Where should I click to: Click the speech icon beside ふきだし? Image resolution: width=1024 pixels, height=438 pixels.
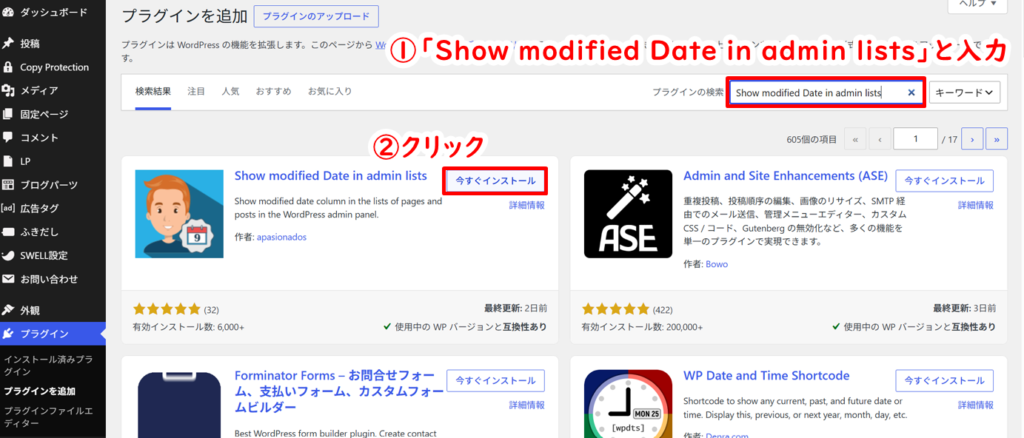coord(8,232)
